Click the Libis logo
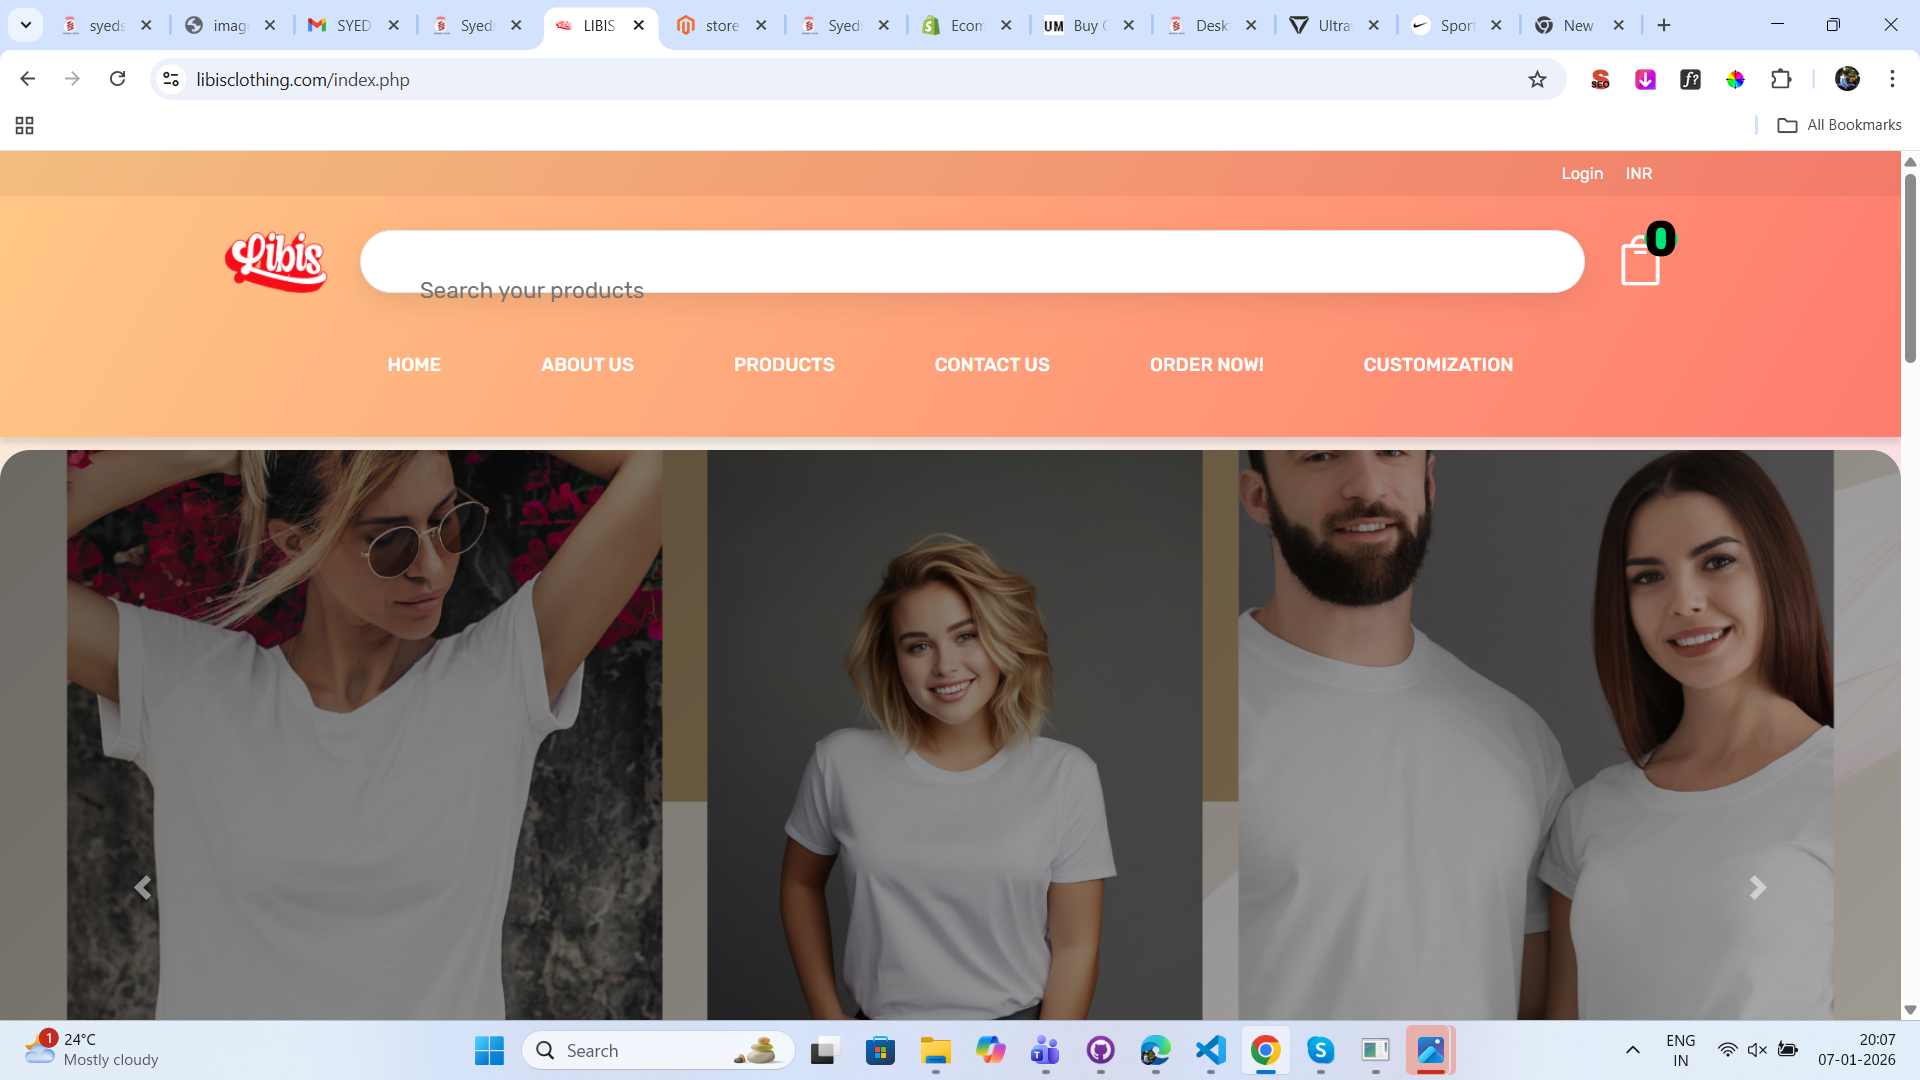The width and height of the screenshot is (1920, 1080). pos(275,262)
